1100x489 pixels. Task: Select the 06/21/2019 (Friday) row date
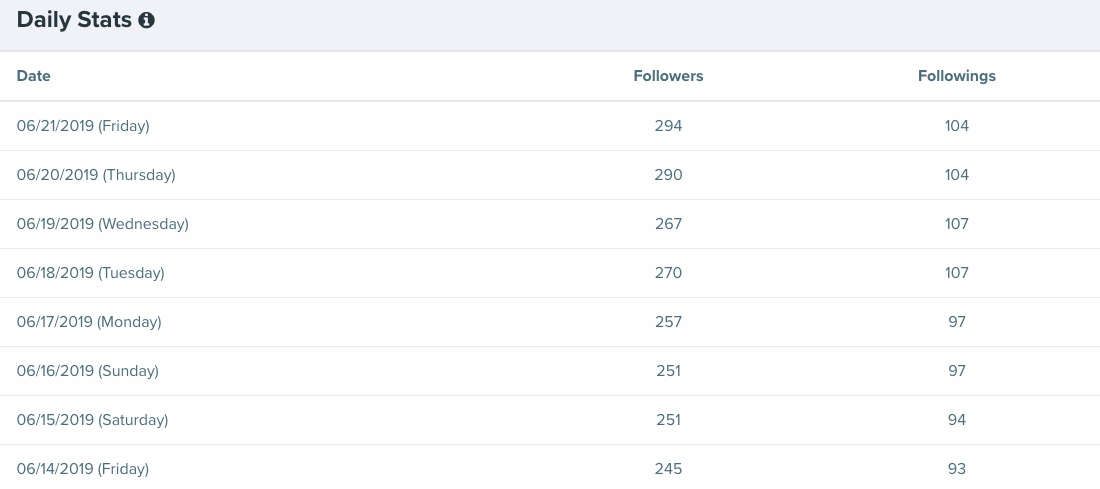click(x=83, y=126)
